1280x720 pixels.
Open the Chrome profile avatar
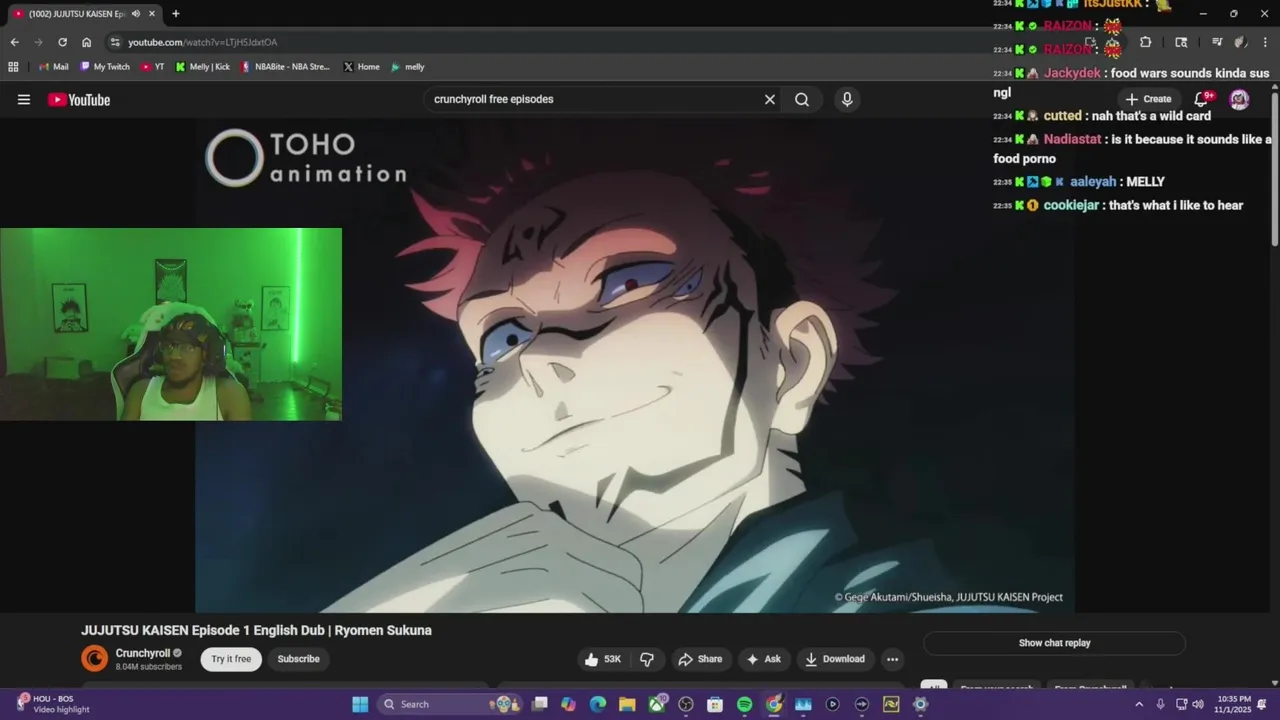pyautogui.click(x=1241, y=42)
